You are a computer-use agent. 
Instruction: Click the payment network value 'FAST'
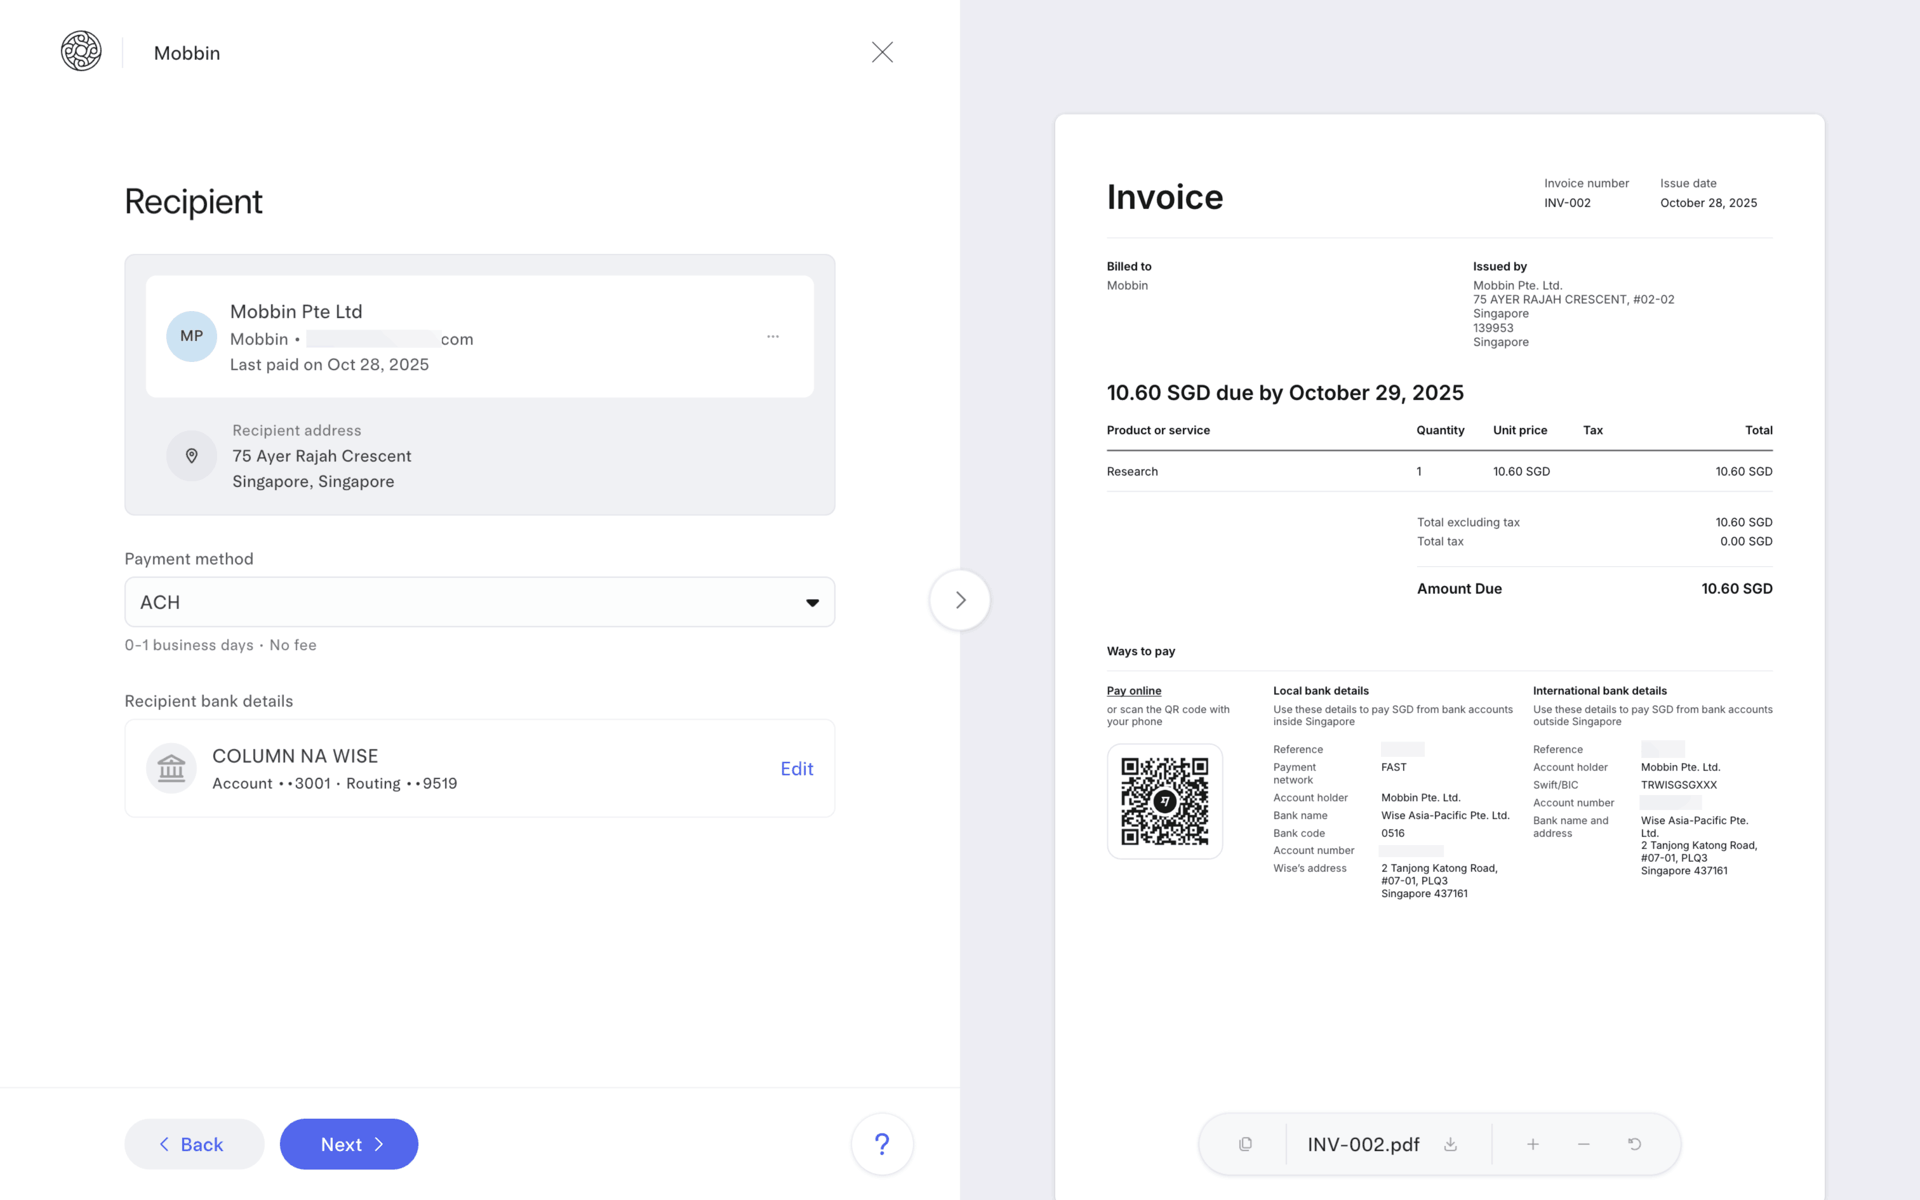pos(1394,767)
